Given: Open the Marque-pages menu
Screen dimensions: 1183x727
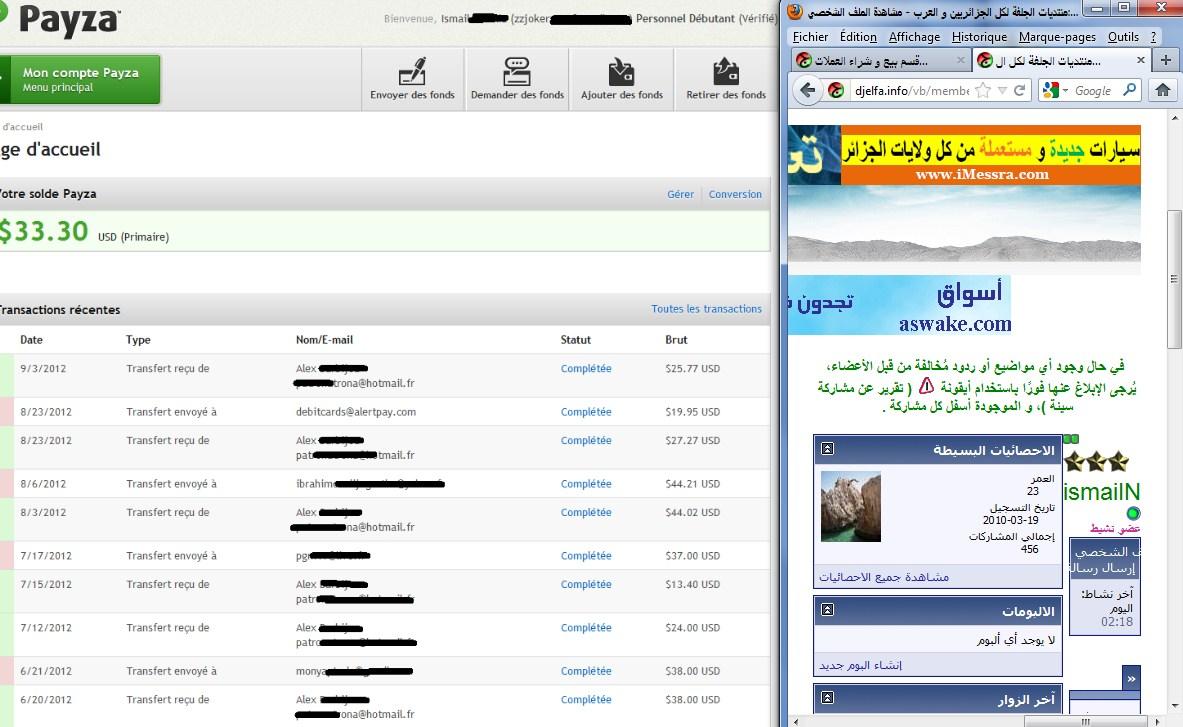Looking at the screenshot, I should click(1057, 37).
